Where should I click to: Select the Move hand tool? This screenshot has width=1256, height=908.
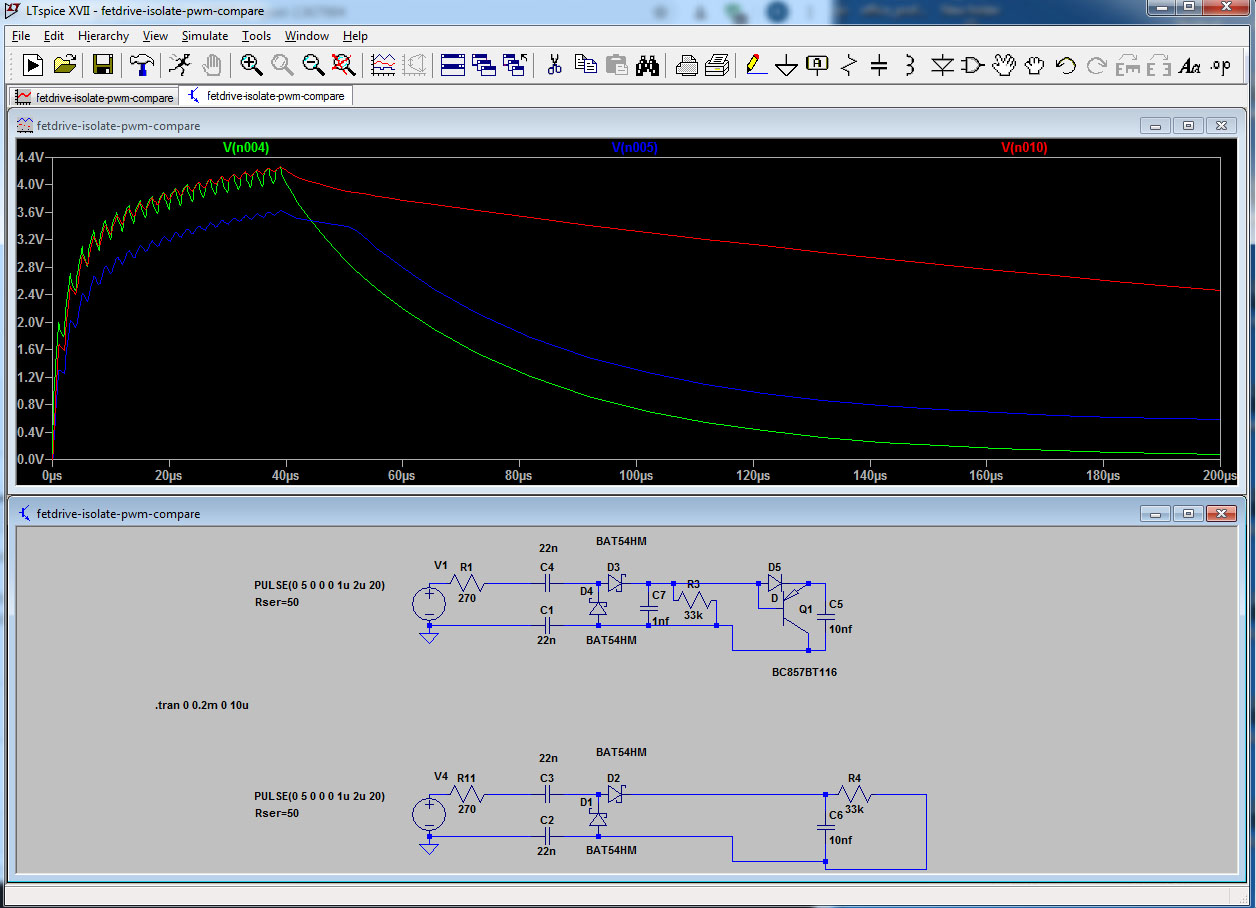[1003, 65]
